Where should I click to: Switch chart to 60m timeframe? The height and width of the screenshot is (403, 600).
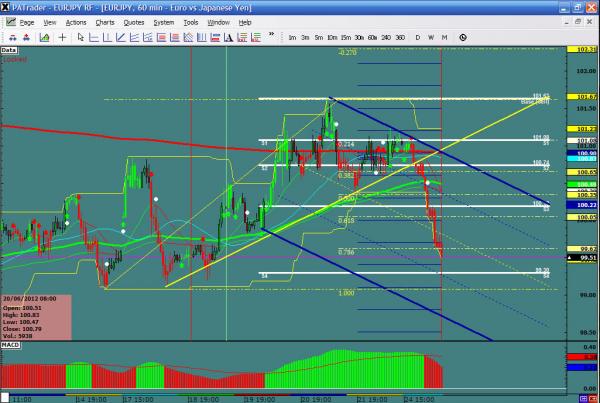point(372,37)
